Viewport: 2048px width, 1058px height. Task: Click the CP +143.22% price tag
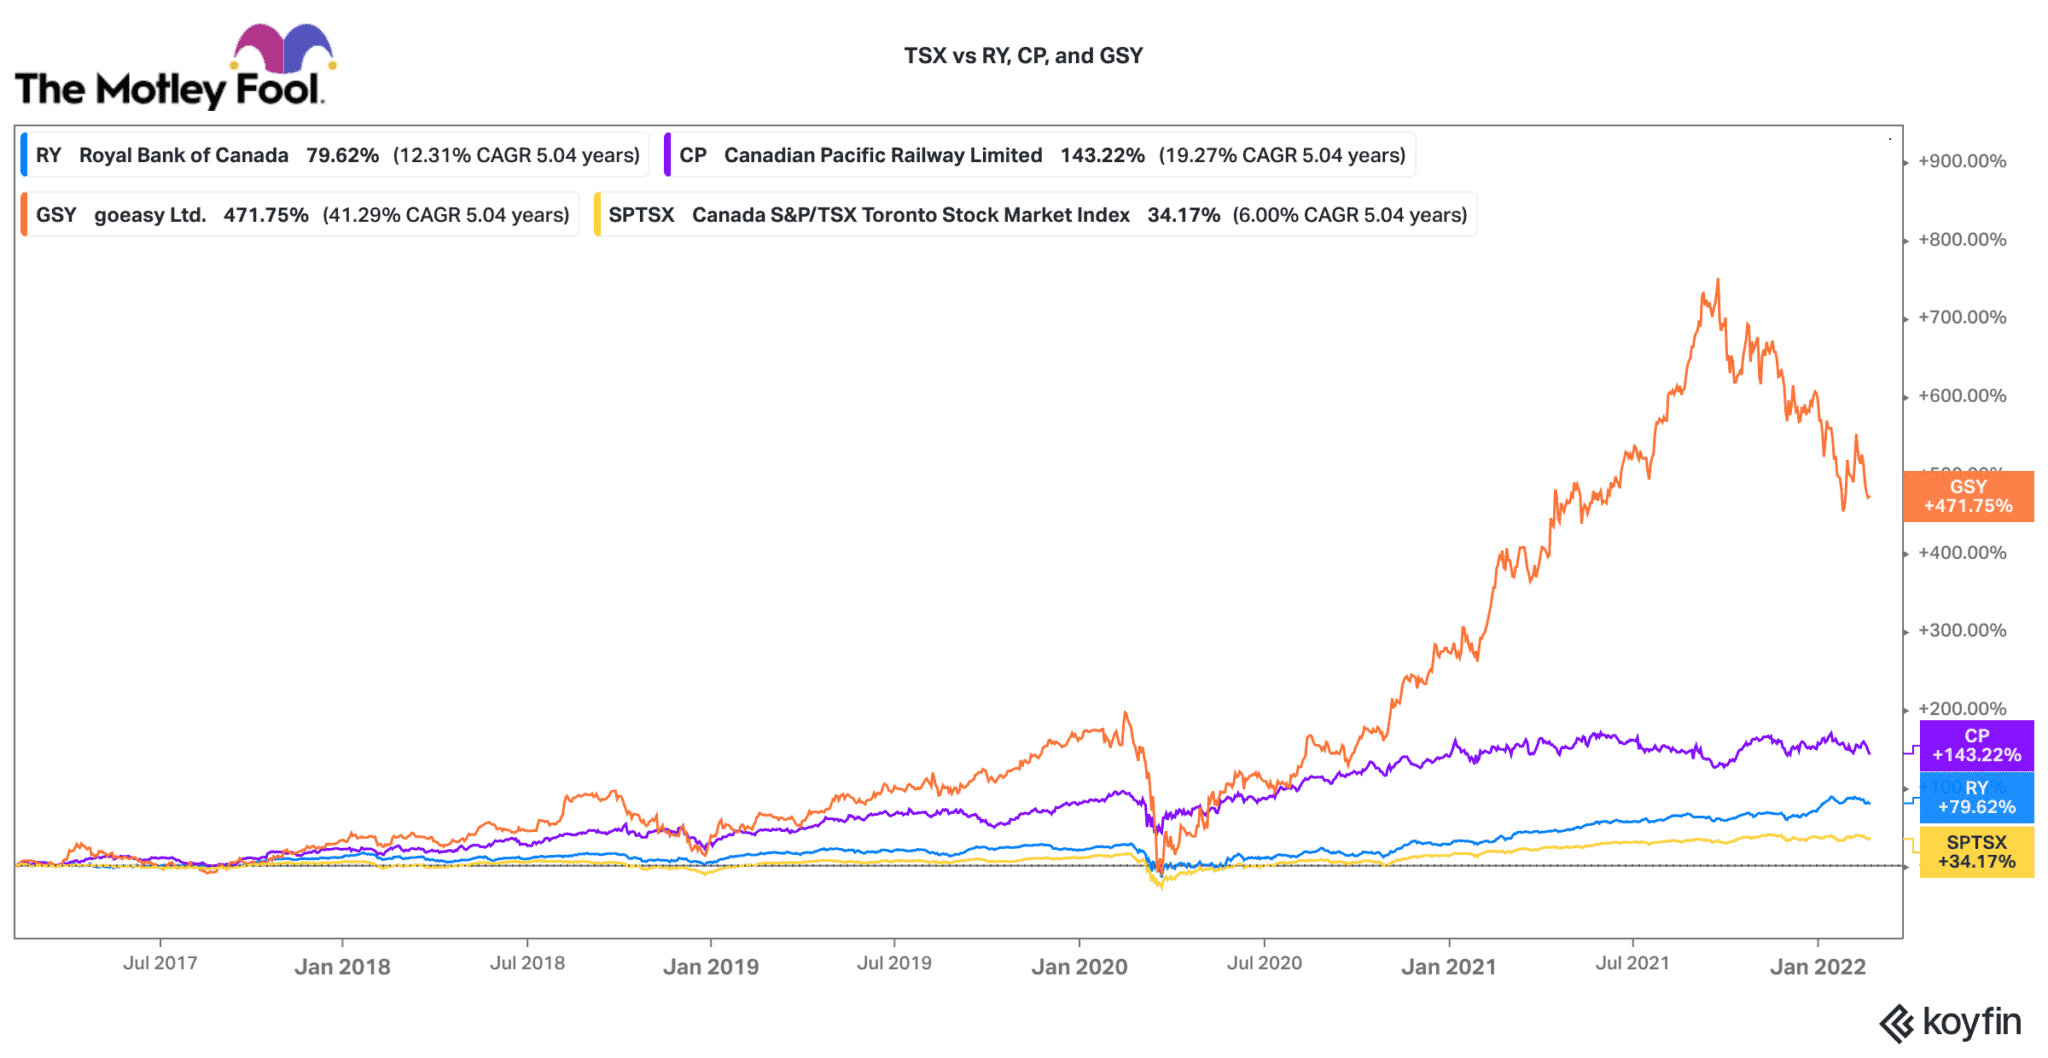[1976, 746]
